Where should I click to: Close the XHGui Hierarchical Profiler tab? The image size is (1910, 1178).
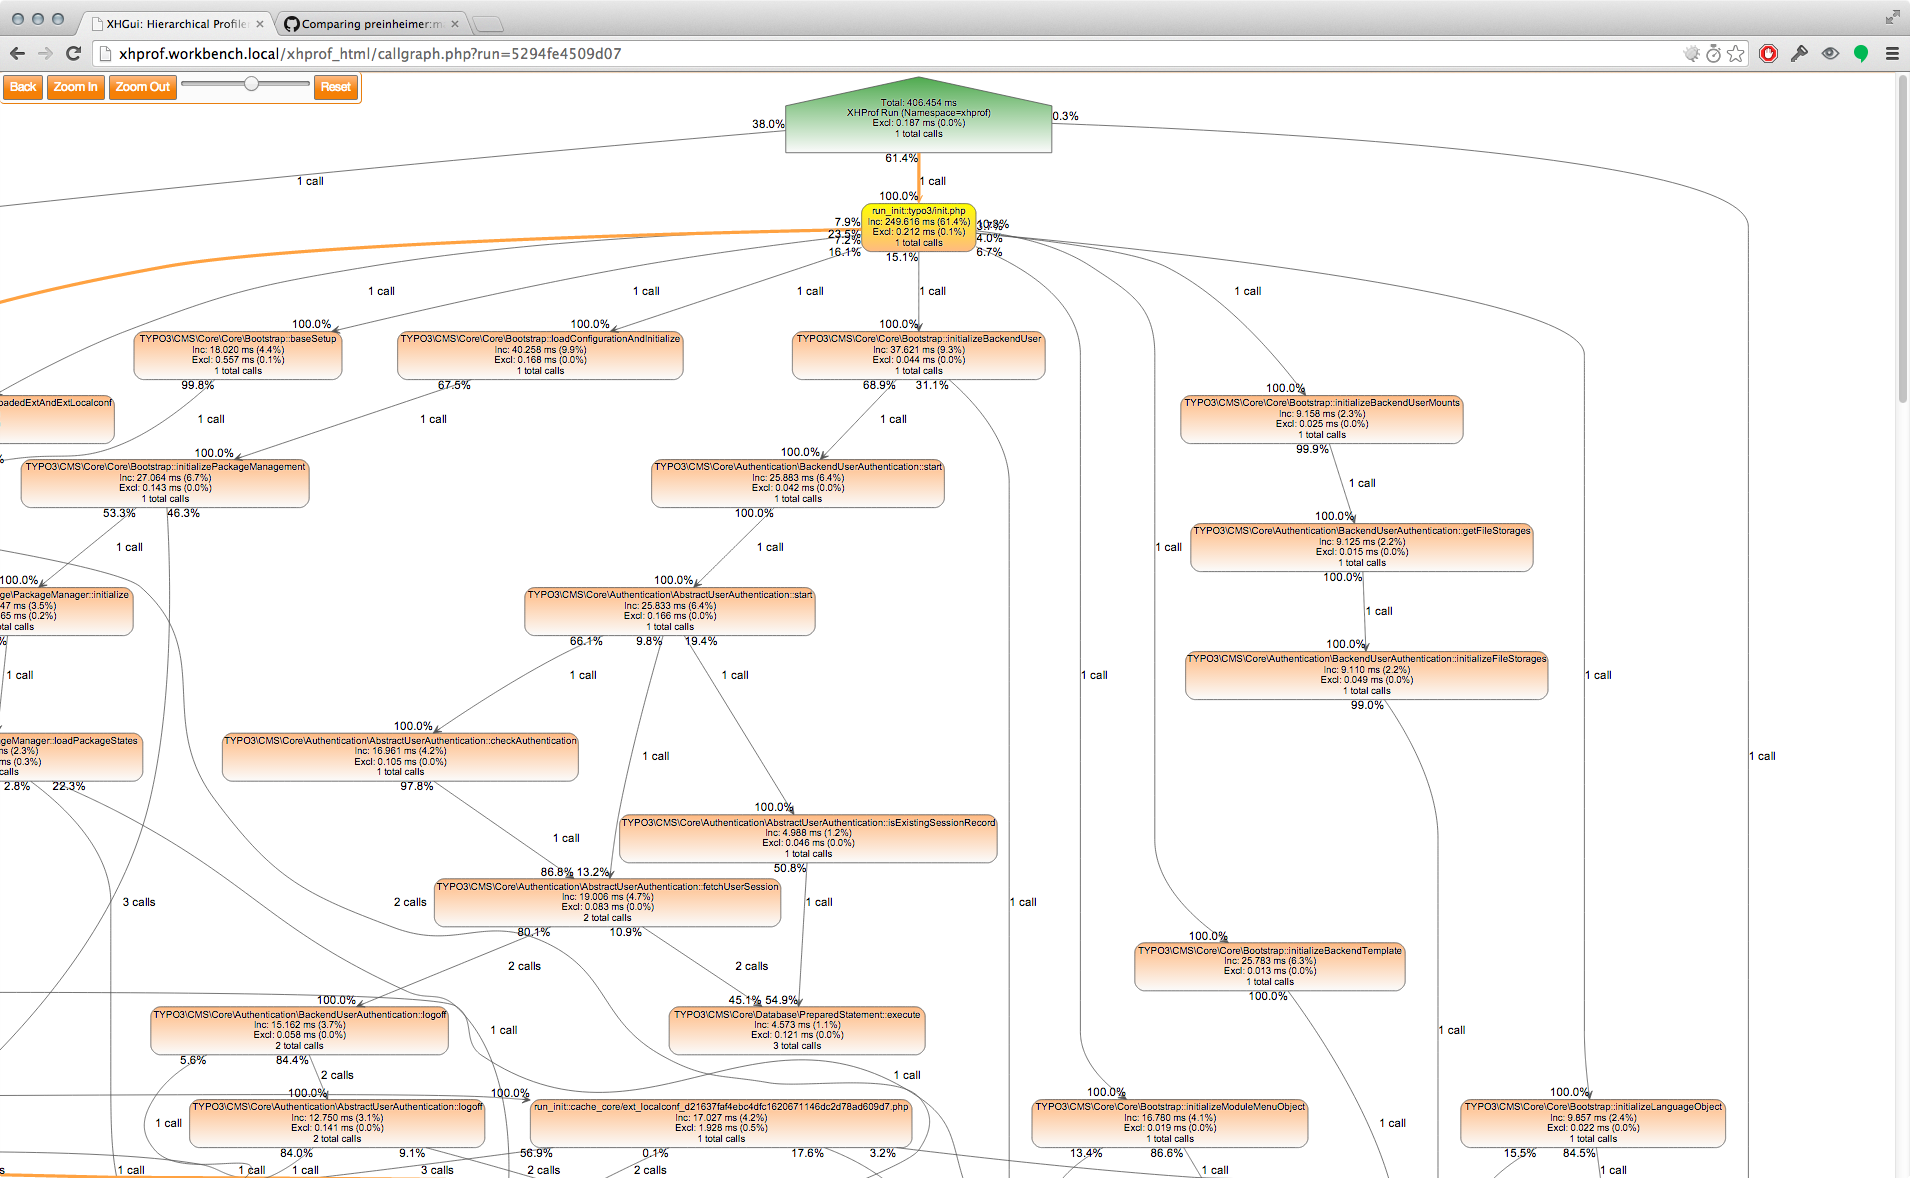[260, 23]
